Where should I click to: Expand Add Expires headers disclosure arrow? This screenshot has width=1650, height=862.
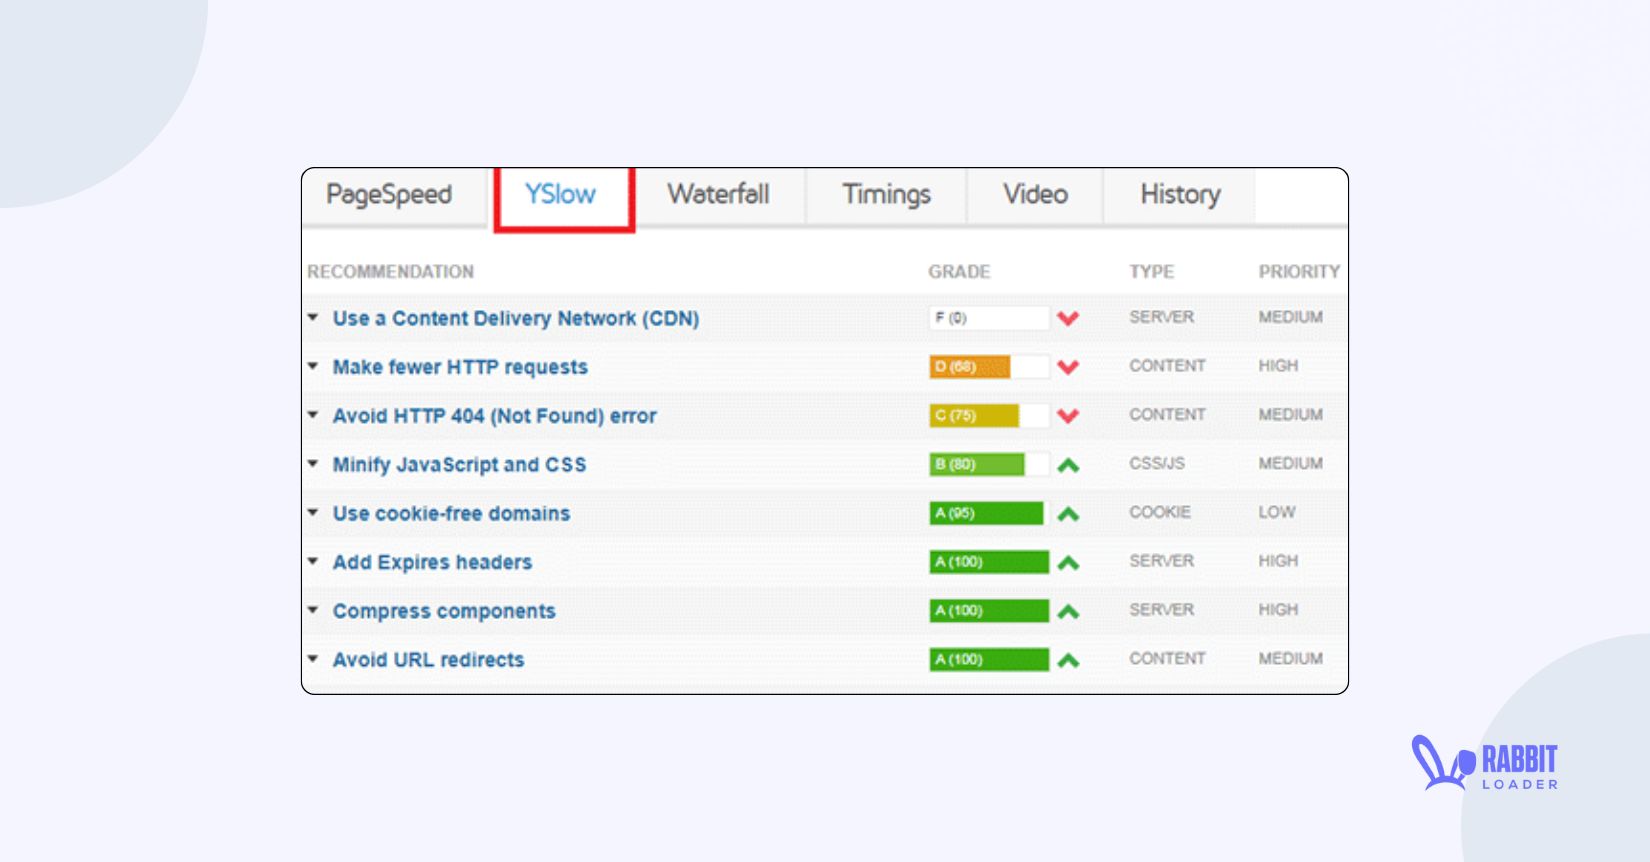tap(313, 562)
